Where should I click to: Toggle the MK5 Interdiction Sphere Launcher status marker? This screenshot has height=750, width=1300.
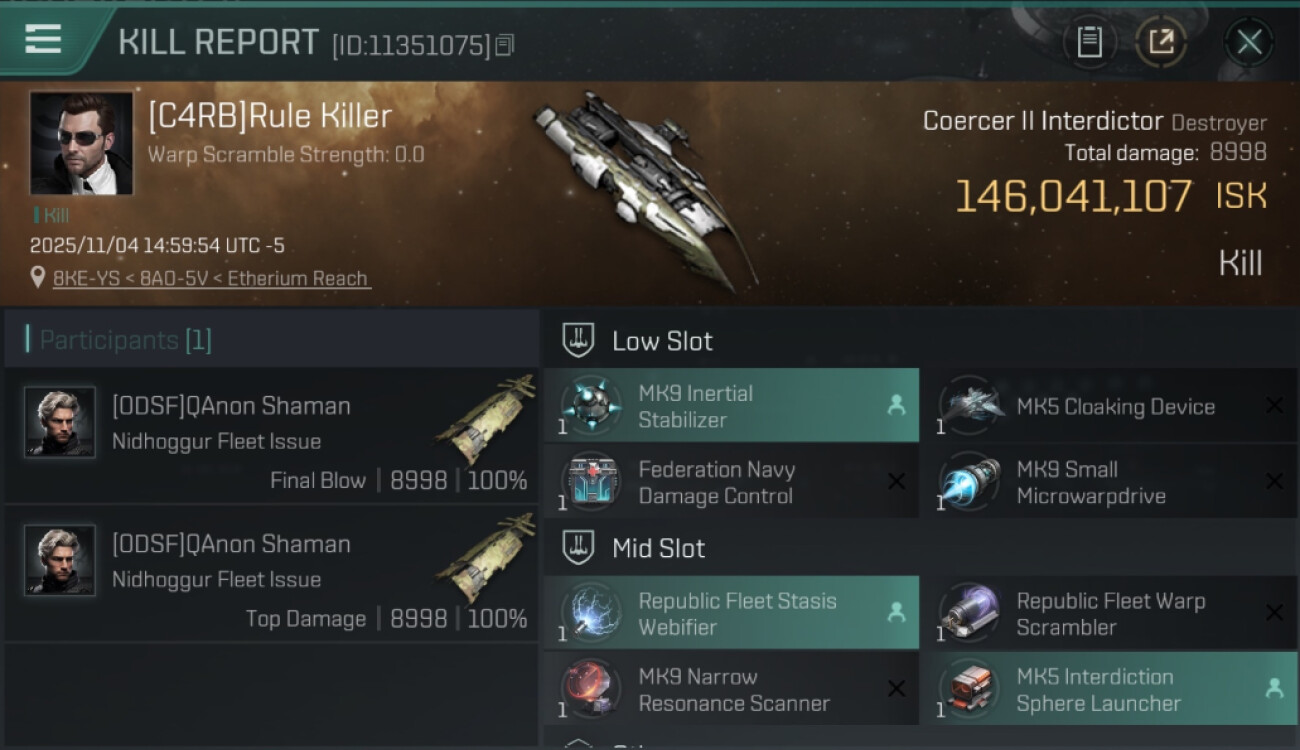coord(1274,688)
